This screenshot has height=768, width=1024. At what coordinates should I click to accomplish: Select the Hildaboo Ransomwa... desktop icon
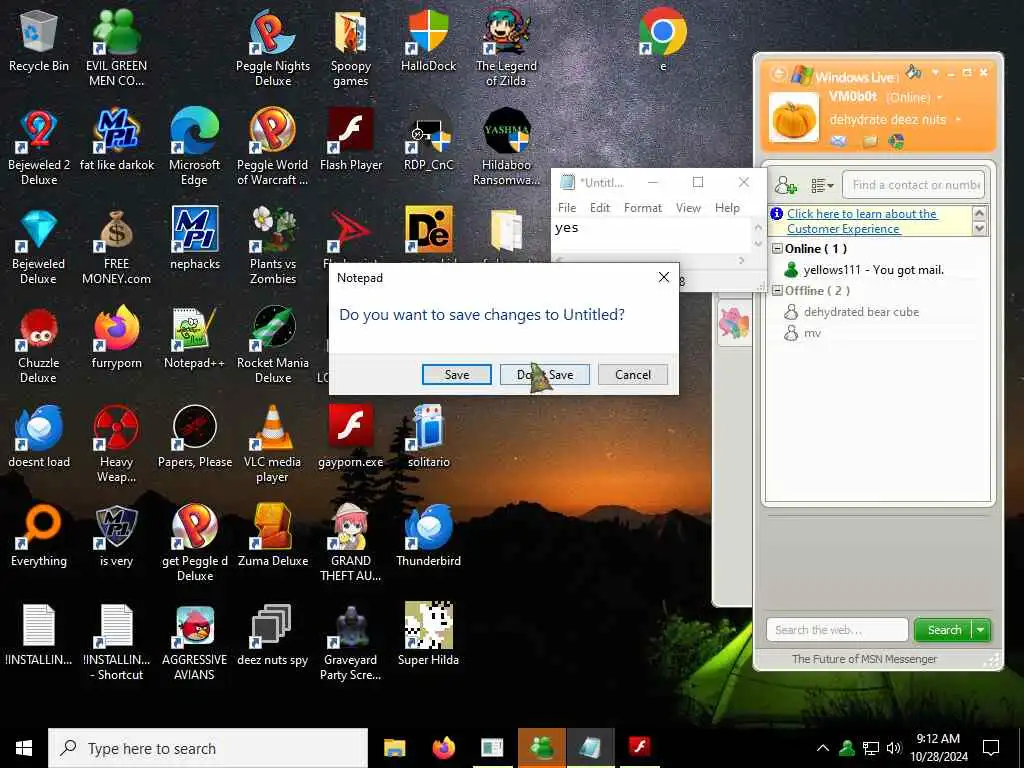pyautogui.click(x=506, y=148)
